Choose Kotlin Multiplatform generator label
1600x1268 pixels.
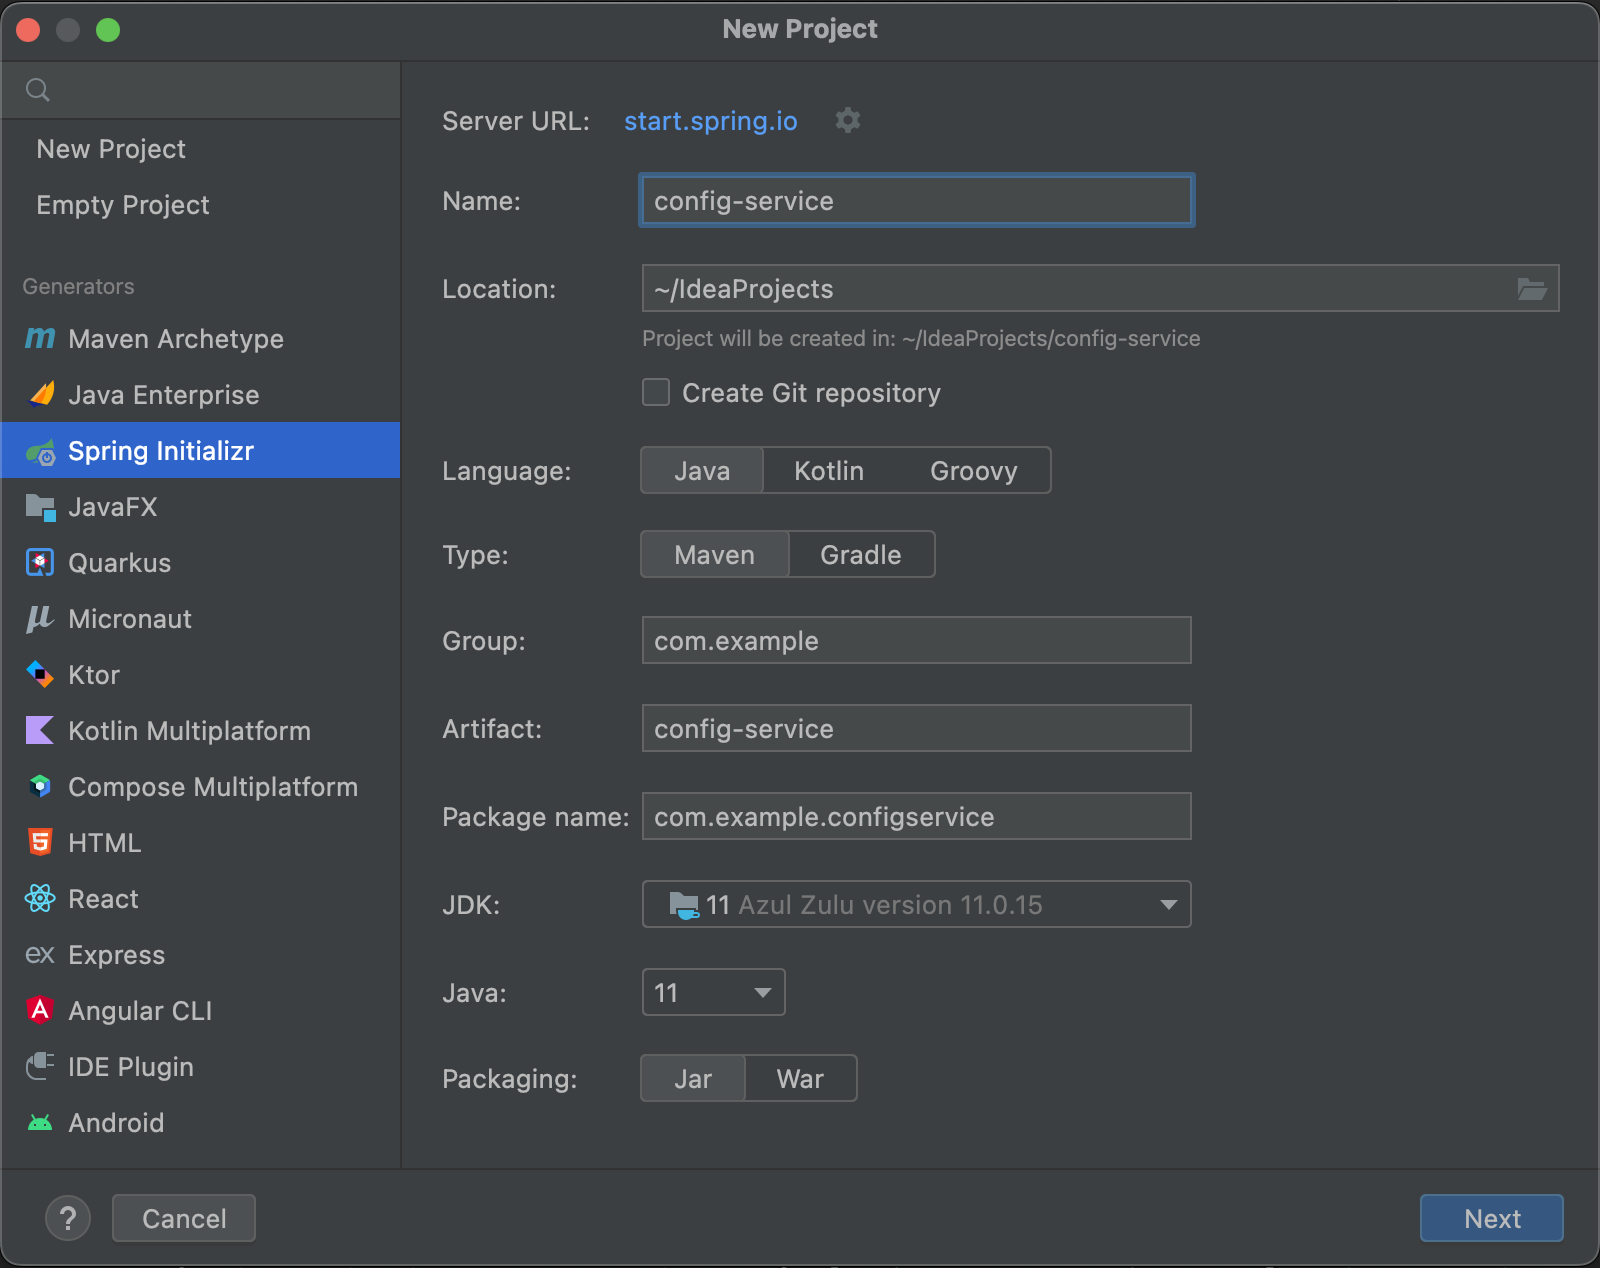click(190, 731)
